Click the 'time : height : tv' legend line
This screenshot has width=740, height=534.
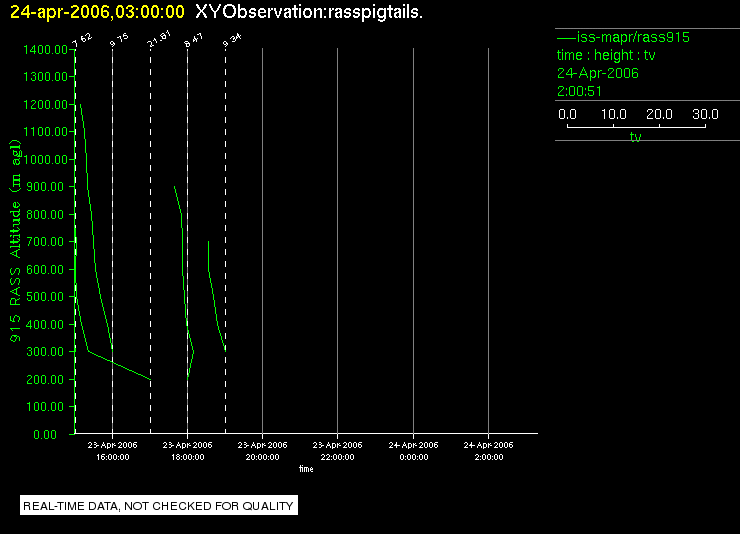coord(606,55)
